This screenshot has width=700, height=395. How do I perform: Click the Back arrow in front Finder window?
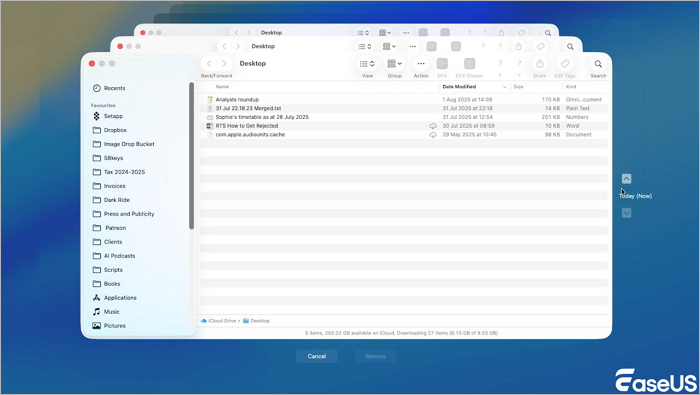click(x=209, y=64)
